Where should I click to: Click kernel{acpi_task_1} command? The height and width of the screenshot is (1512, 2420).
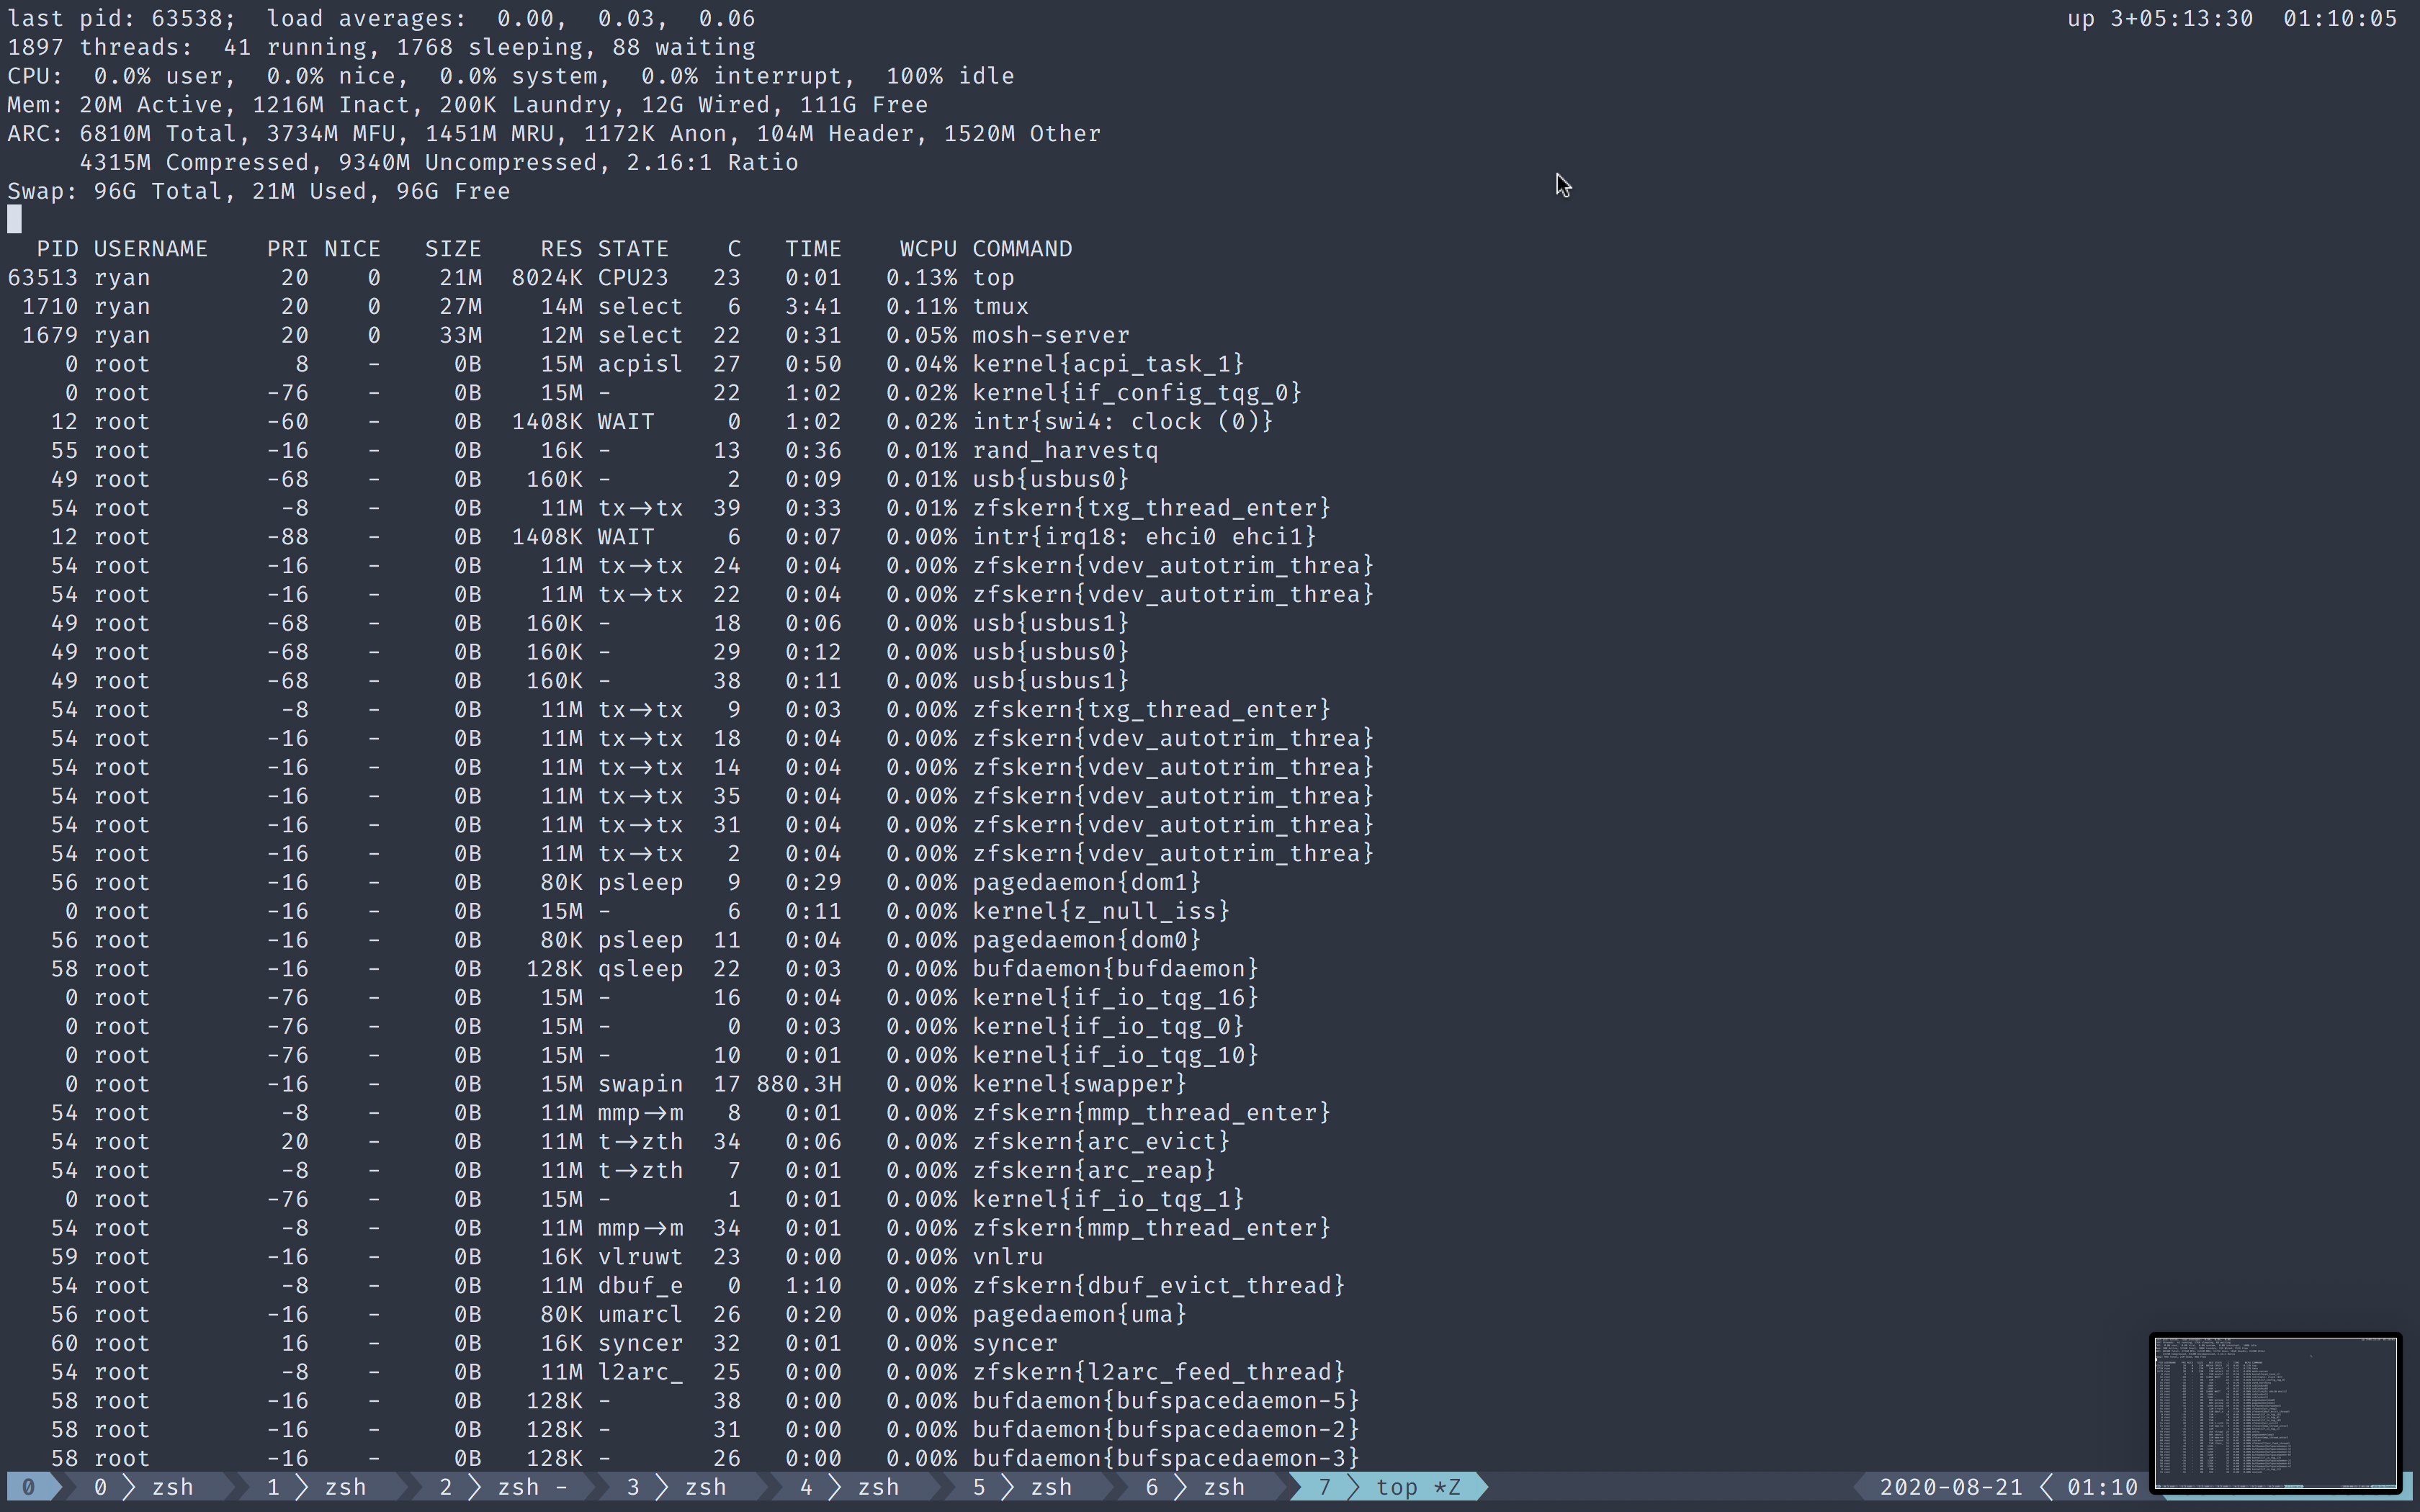(x=1108, y=364)
